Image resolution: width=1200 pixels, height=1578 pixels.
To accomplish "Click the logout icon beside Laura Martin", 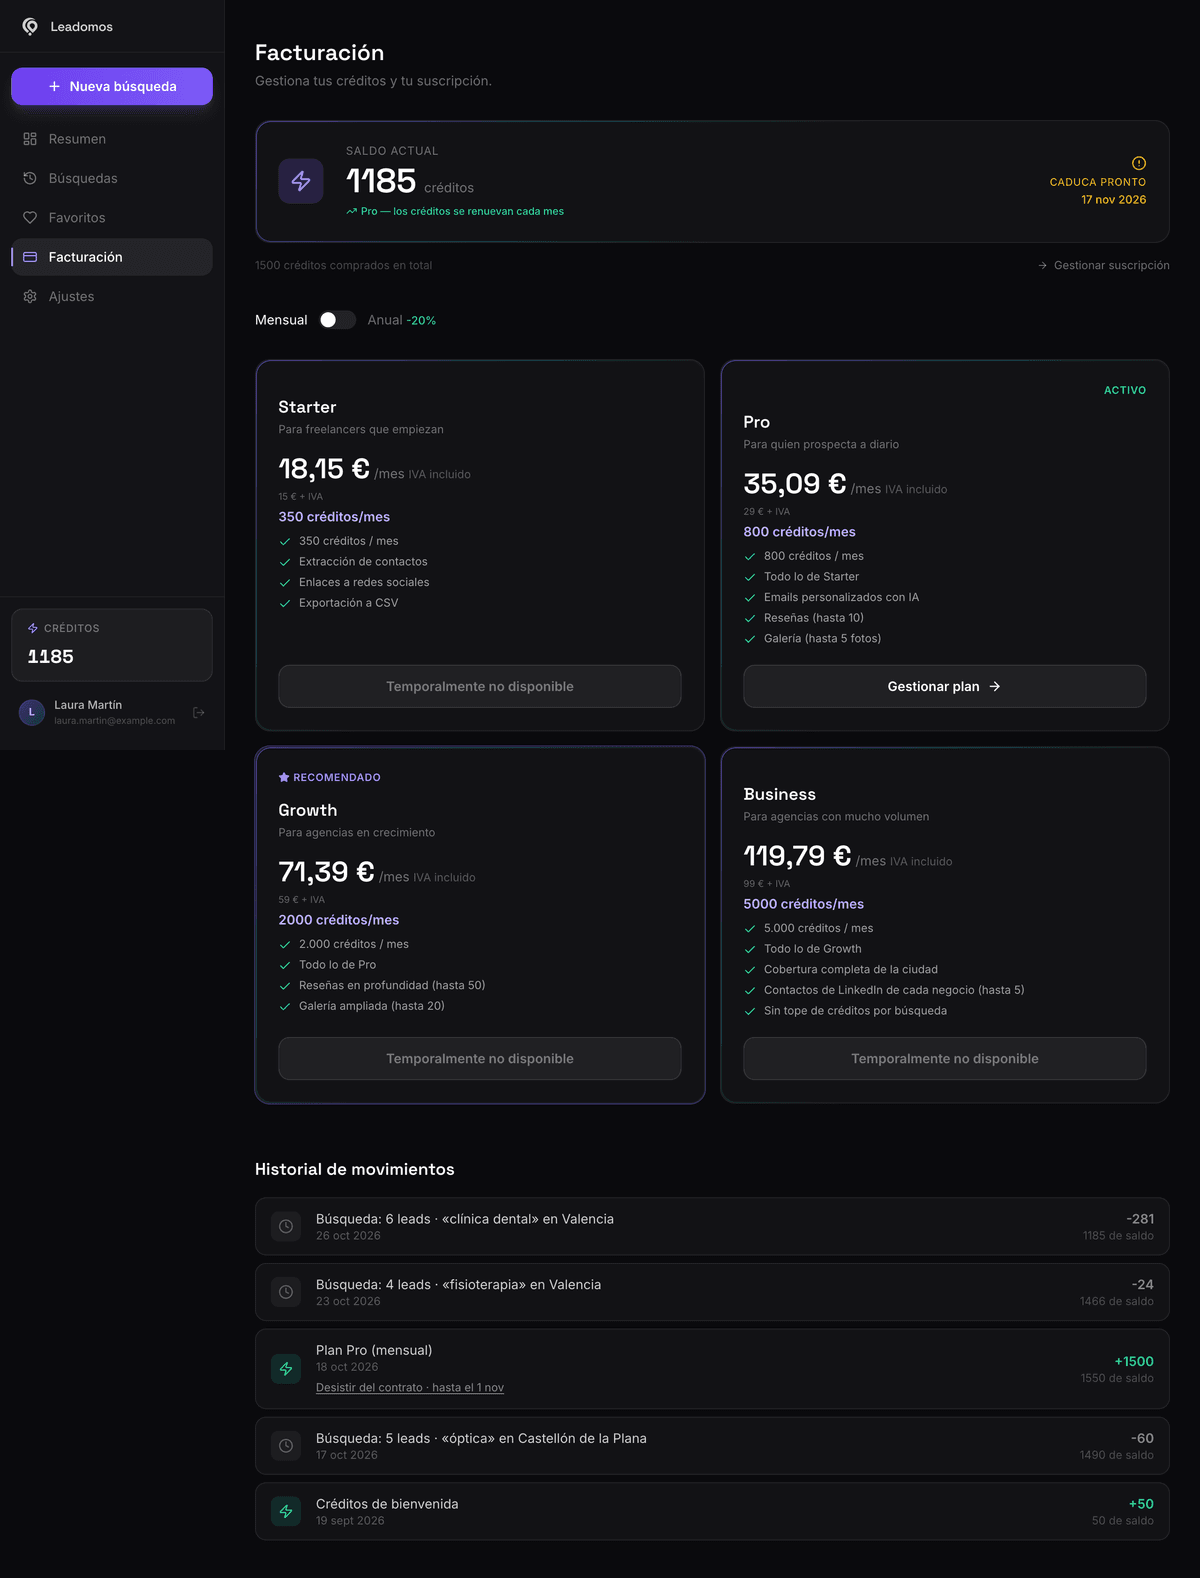I will tap(199, 712).
